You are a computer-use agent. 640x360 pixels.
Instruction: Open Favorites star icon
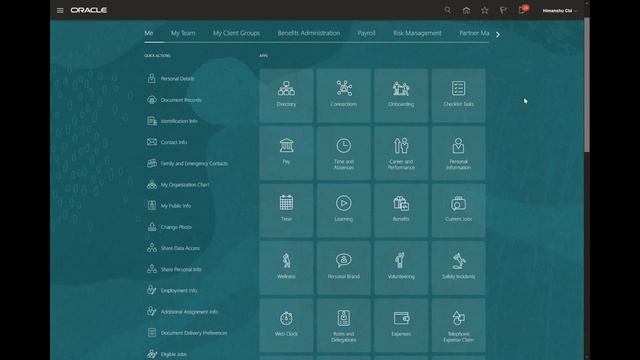[484, 11]
